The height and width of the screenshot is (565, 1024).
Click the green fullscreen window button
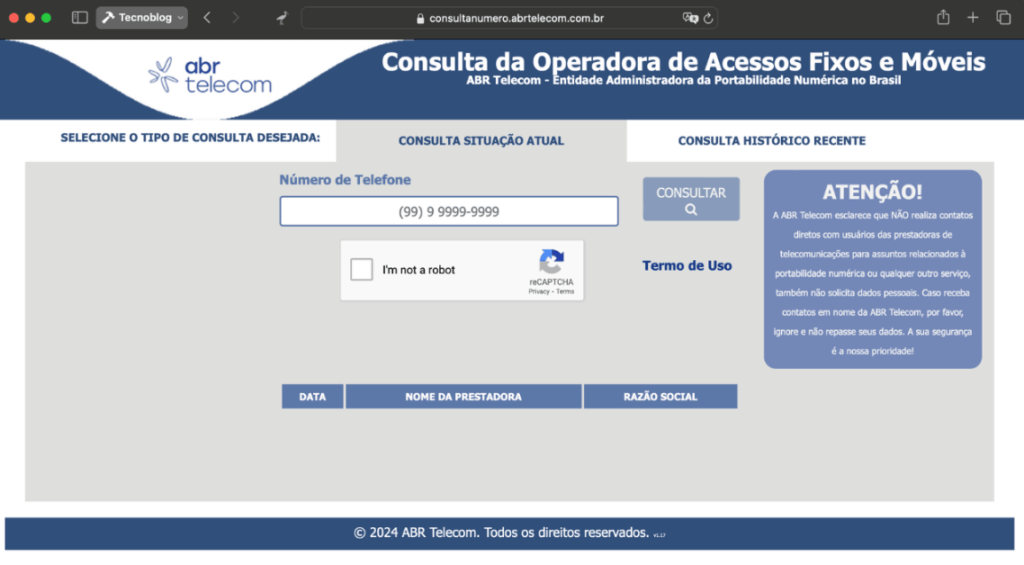click(46, 18)
